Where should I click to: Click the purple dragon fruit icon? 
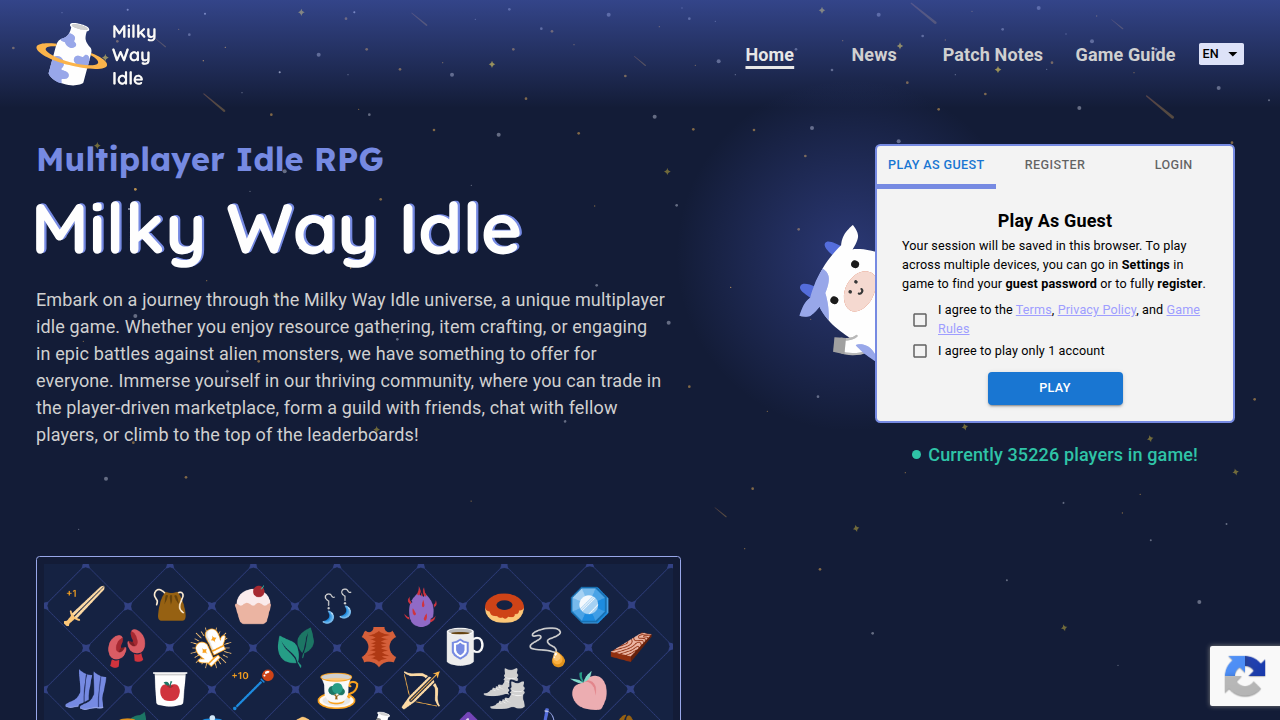(421, 606)
